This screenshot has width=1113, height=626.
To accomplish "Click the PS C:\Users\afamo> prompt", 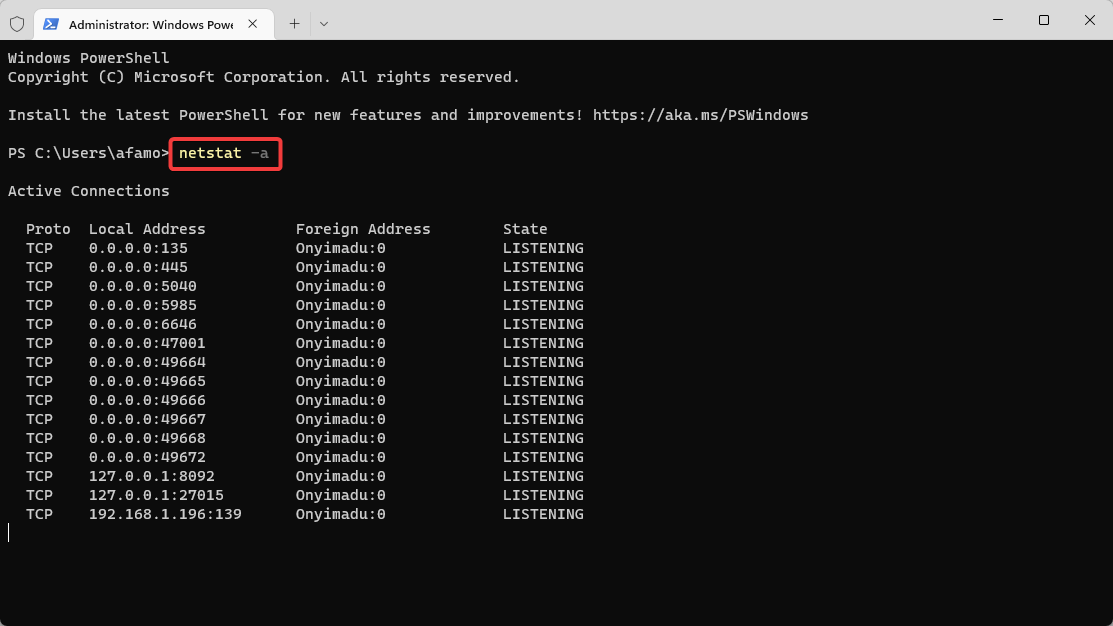I will (89, 153).
